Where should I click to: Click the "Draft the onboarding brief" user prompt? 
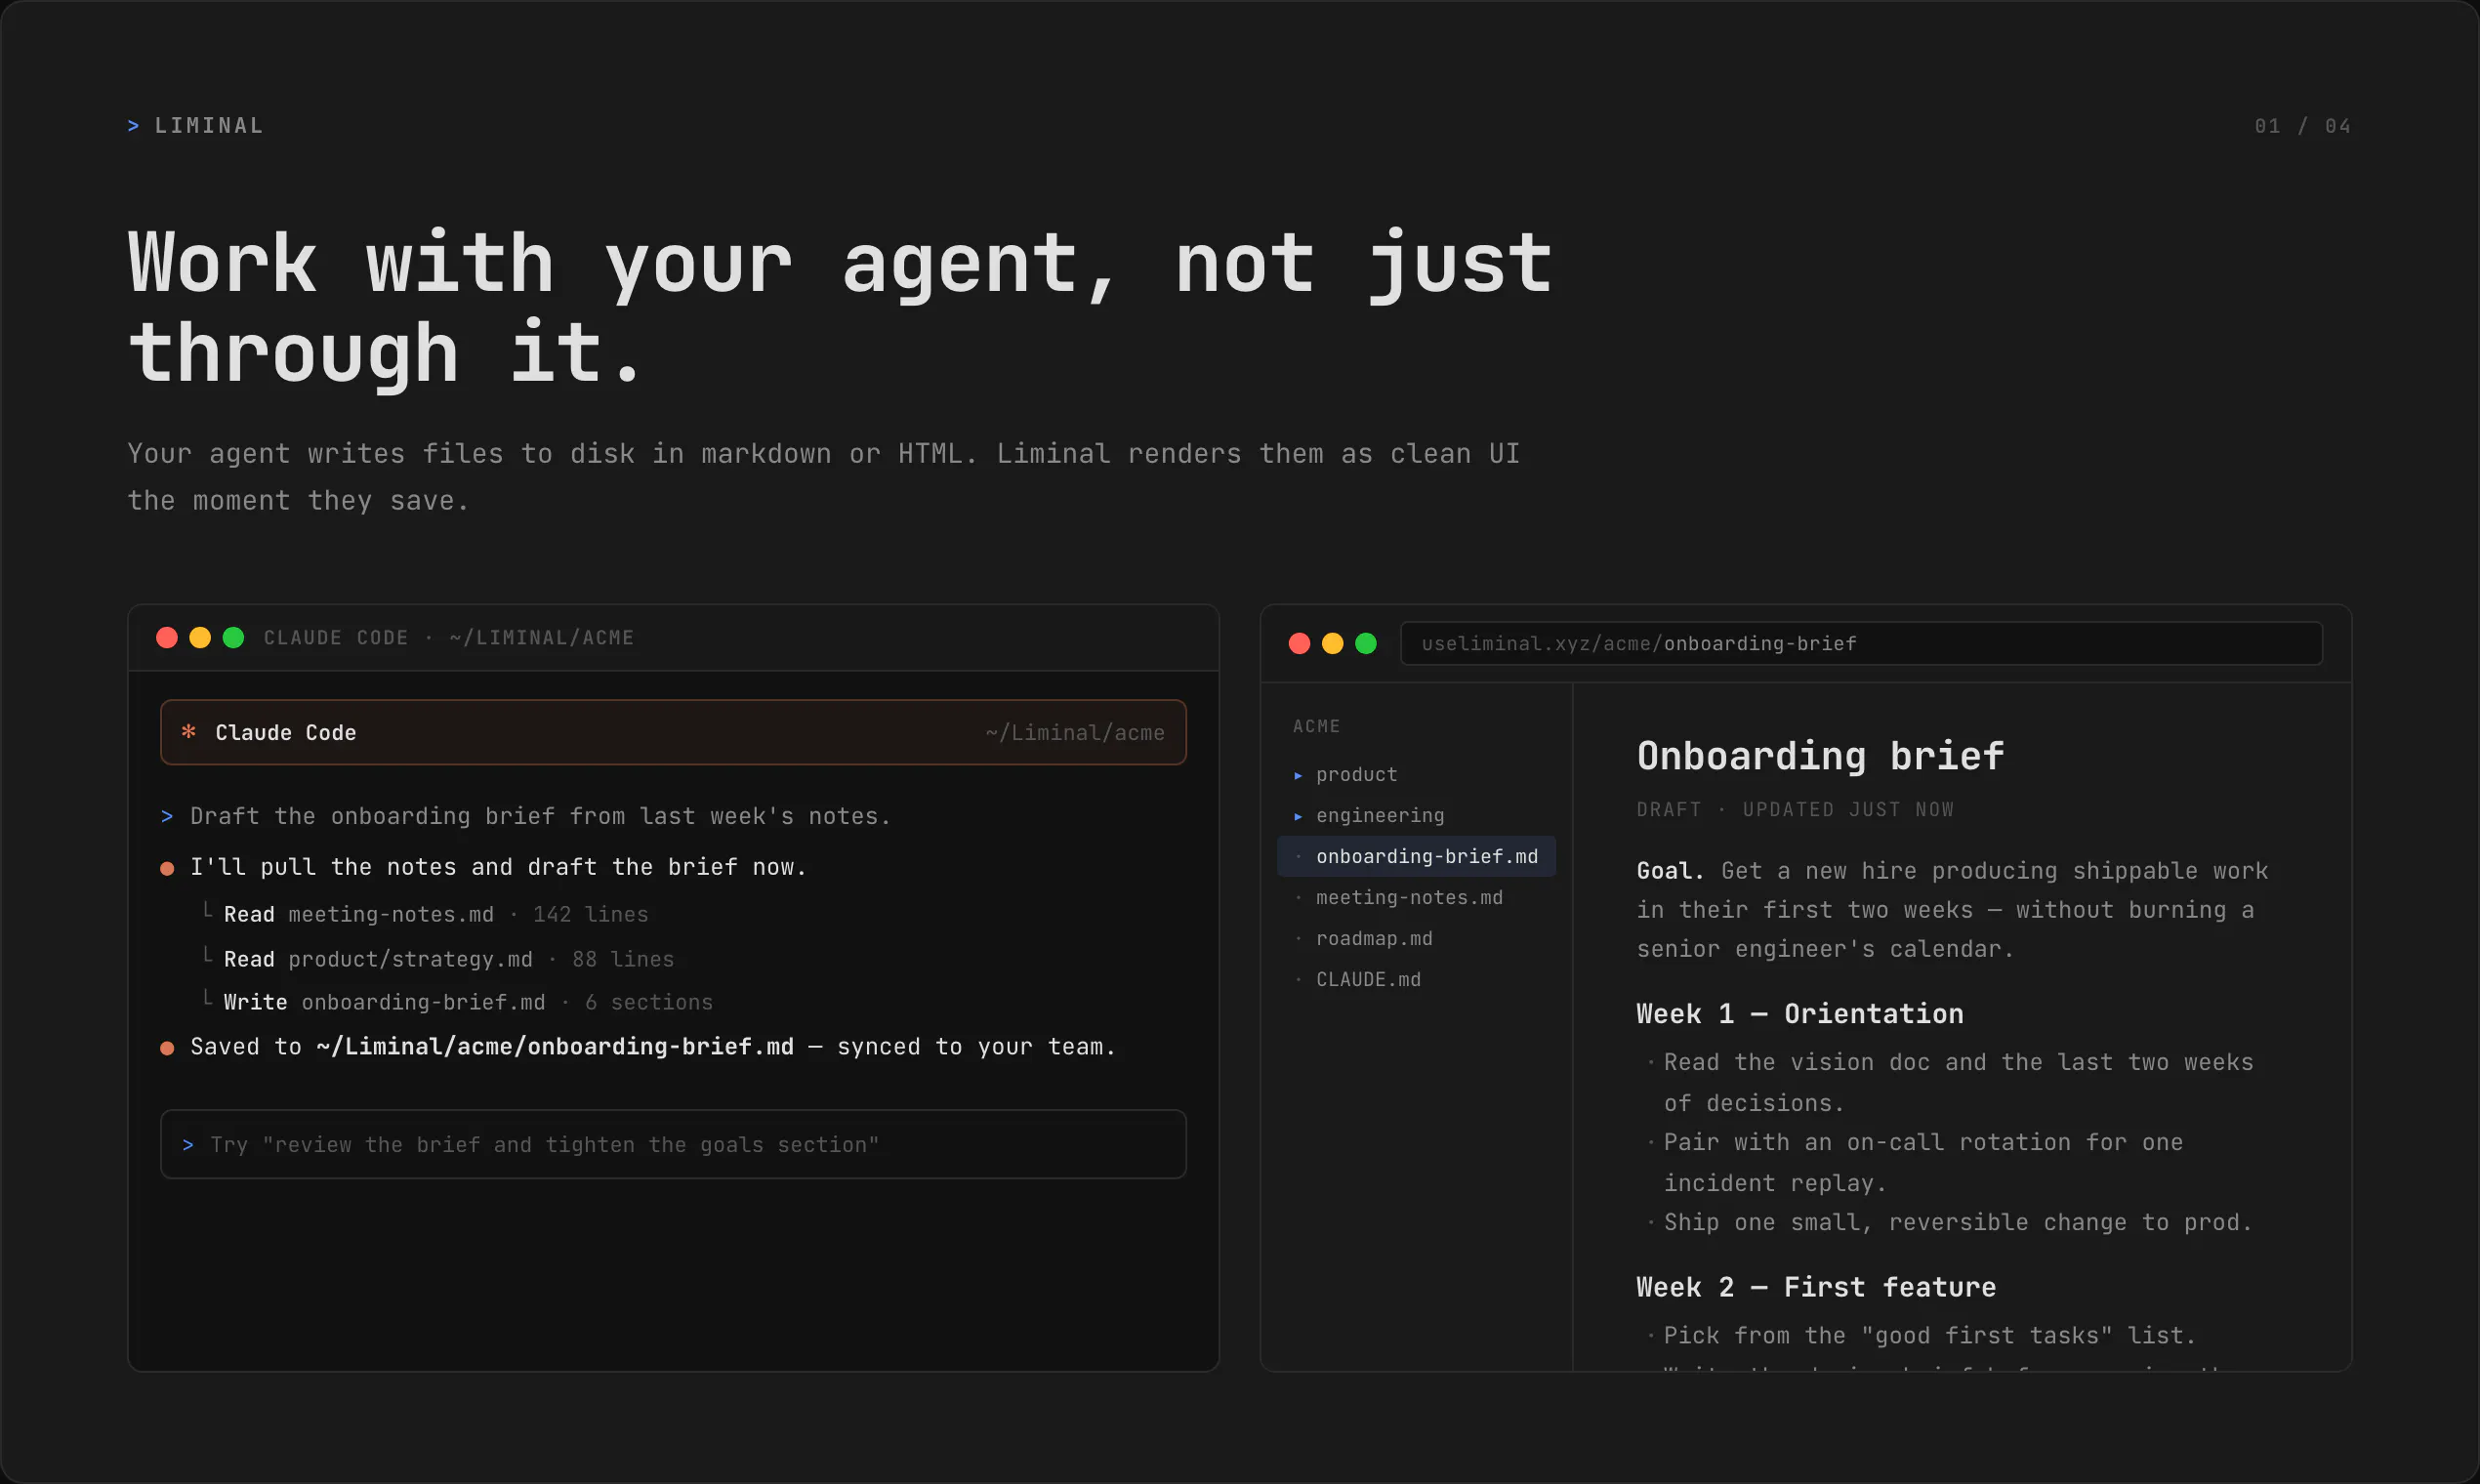[540, 816]
